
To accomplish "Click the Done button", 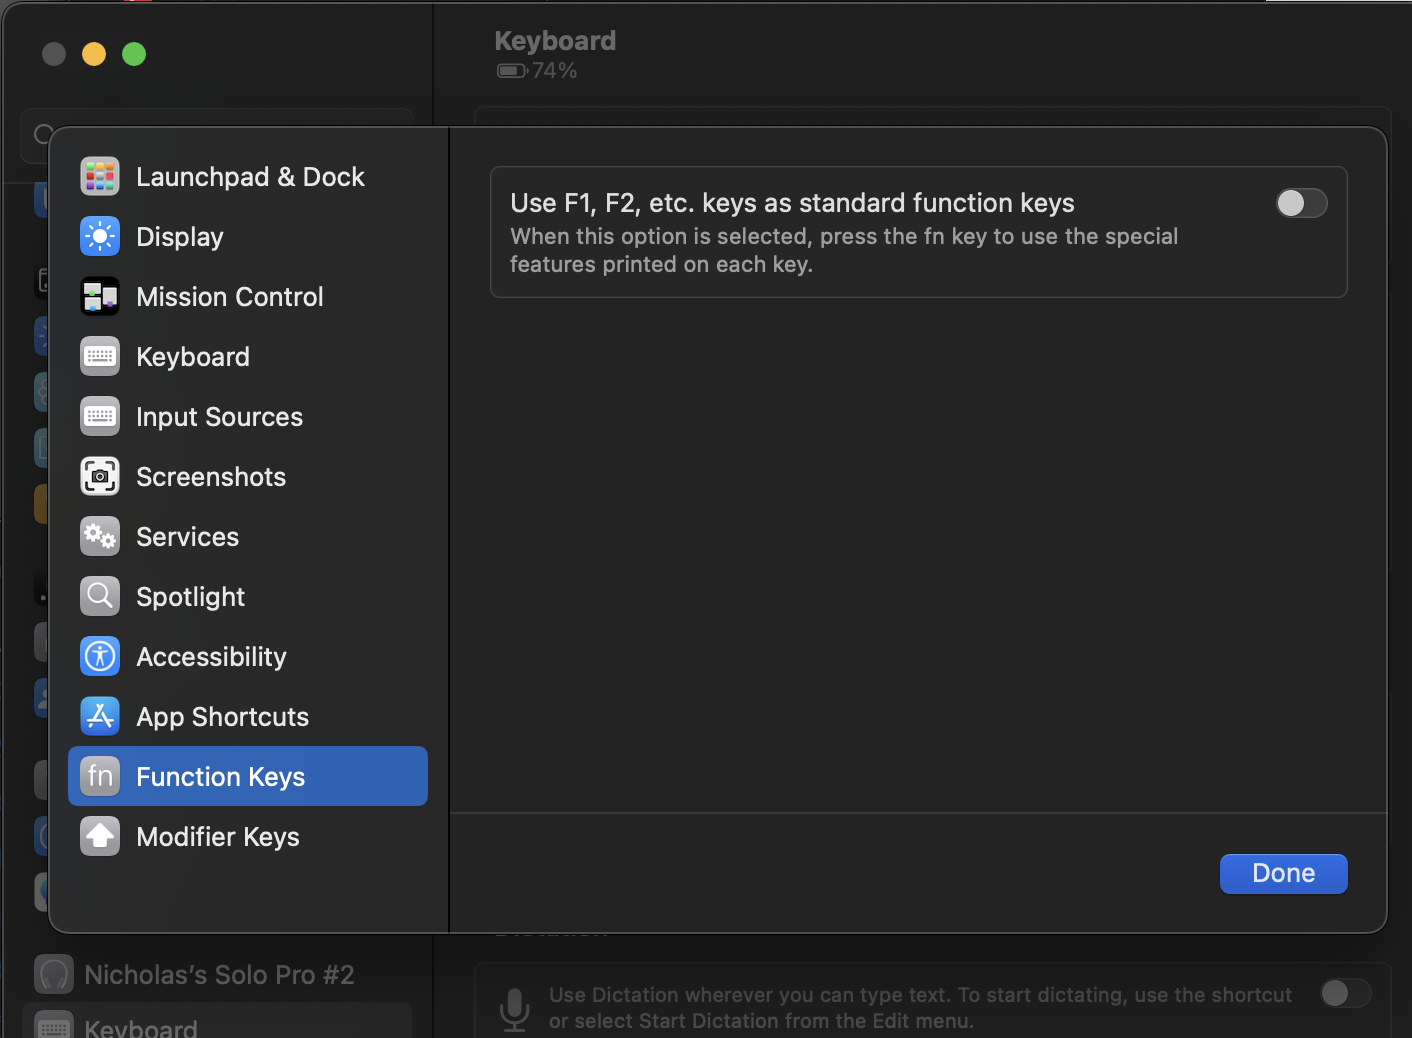I will pyautogui.click(x=1284, y=874).
